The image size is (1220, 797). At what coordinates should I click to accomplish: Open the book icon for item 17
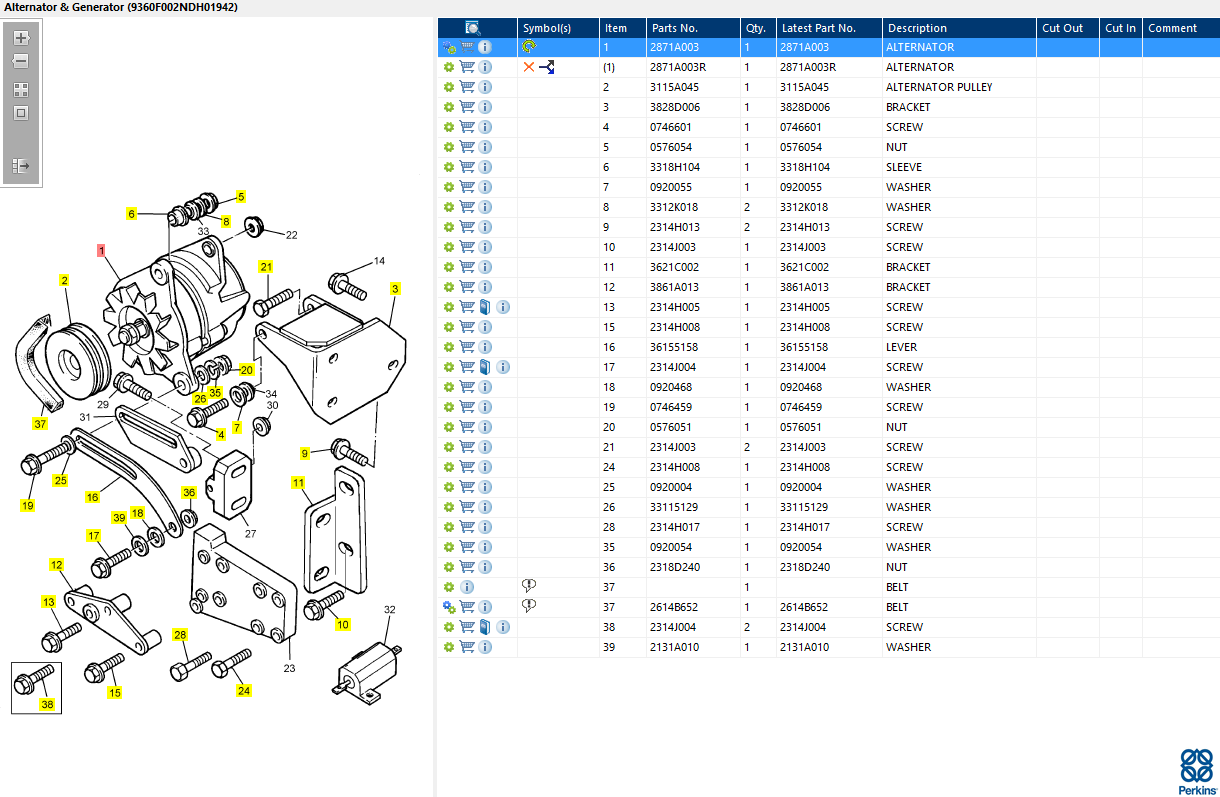pyautogui.click(x=485, y=367)
